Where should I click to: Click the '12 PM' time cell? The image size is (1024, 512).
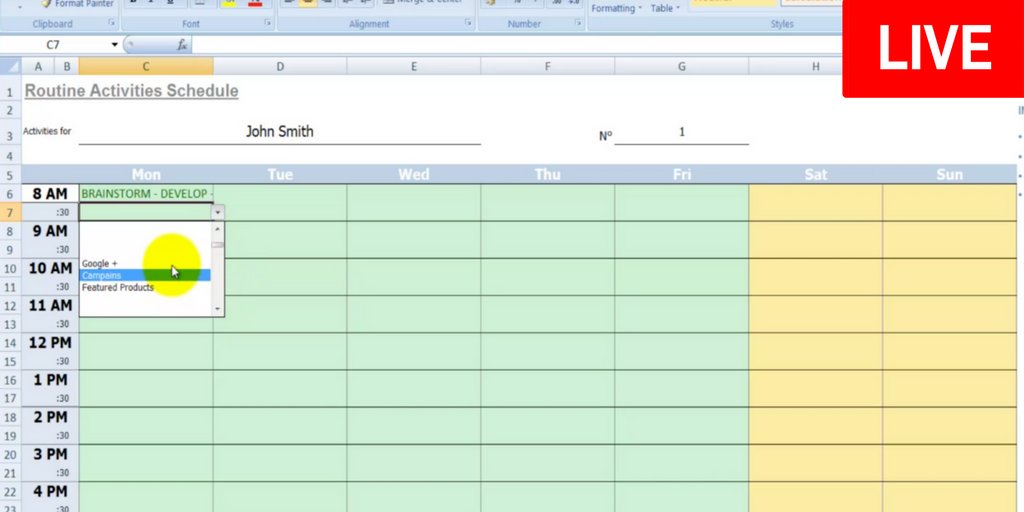tap(50, 343)
